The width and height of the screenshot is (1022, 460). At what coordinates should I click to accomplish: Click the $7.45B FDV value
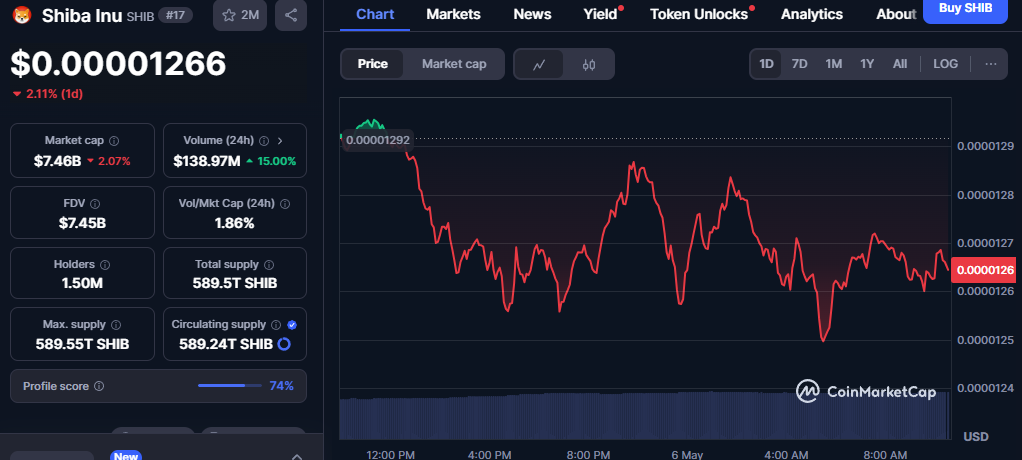pyautogui.click(x=82, y=223)
